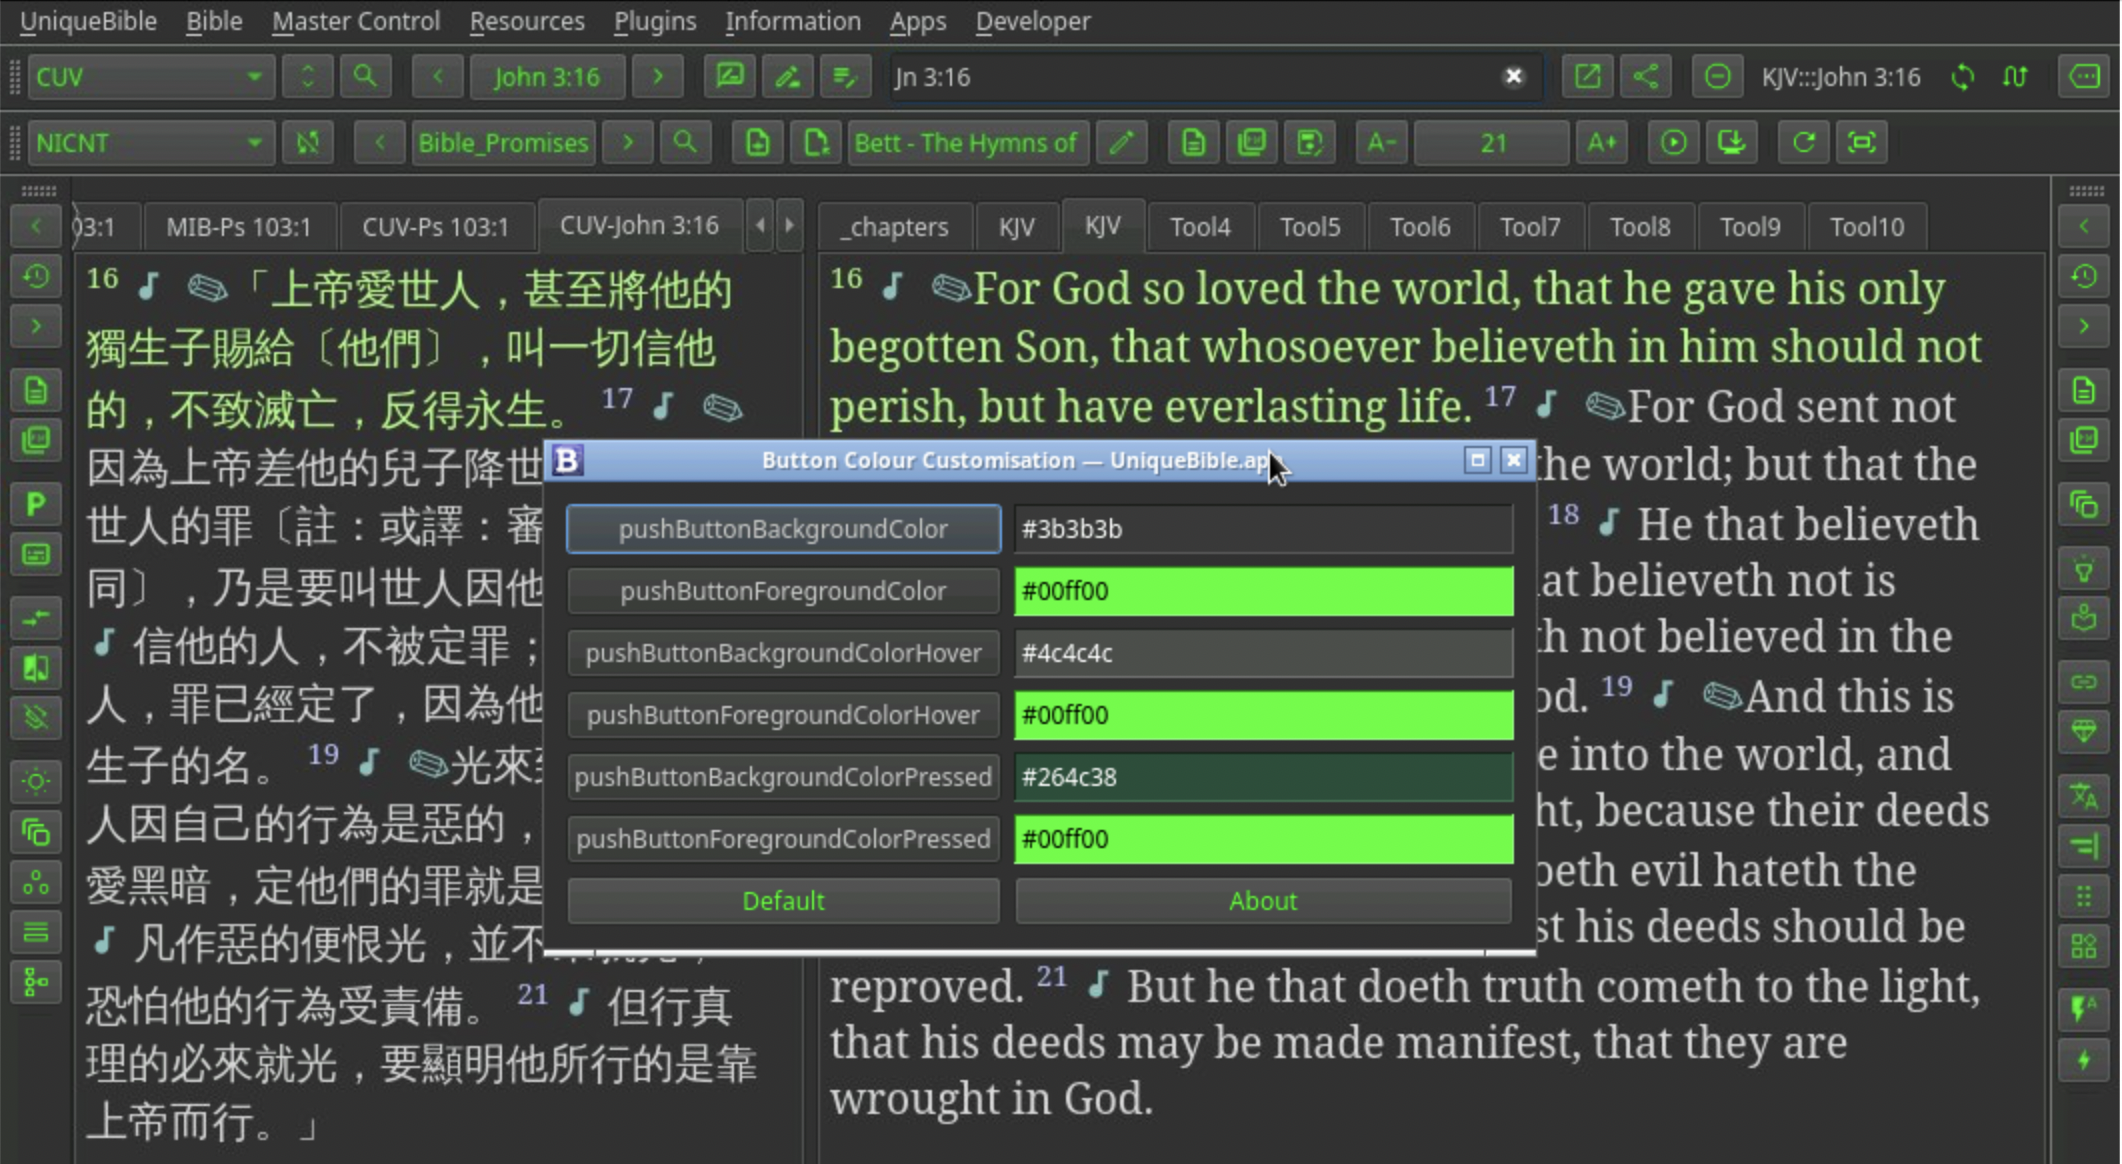Open the 'P' icon in left sidebar

pos(36,504)
